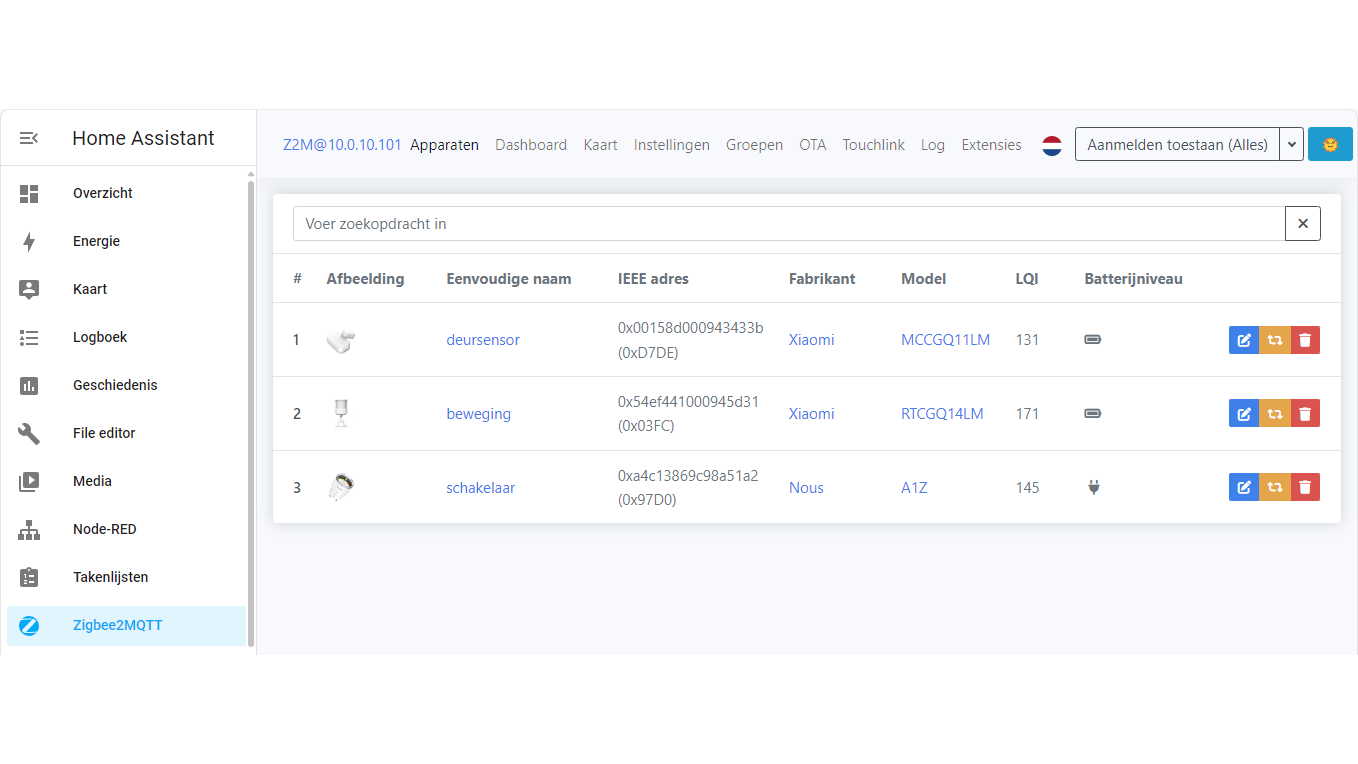Open Node-RED from the sidebar
Screen dimensions: 1358x764
[x=104, y=529]
